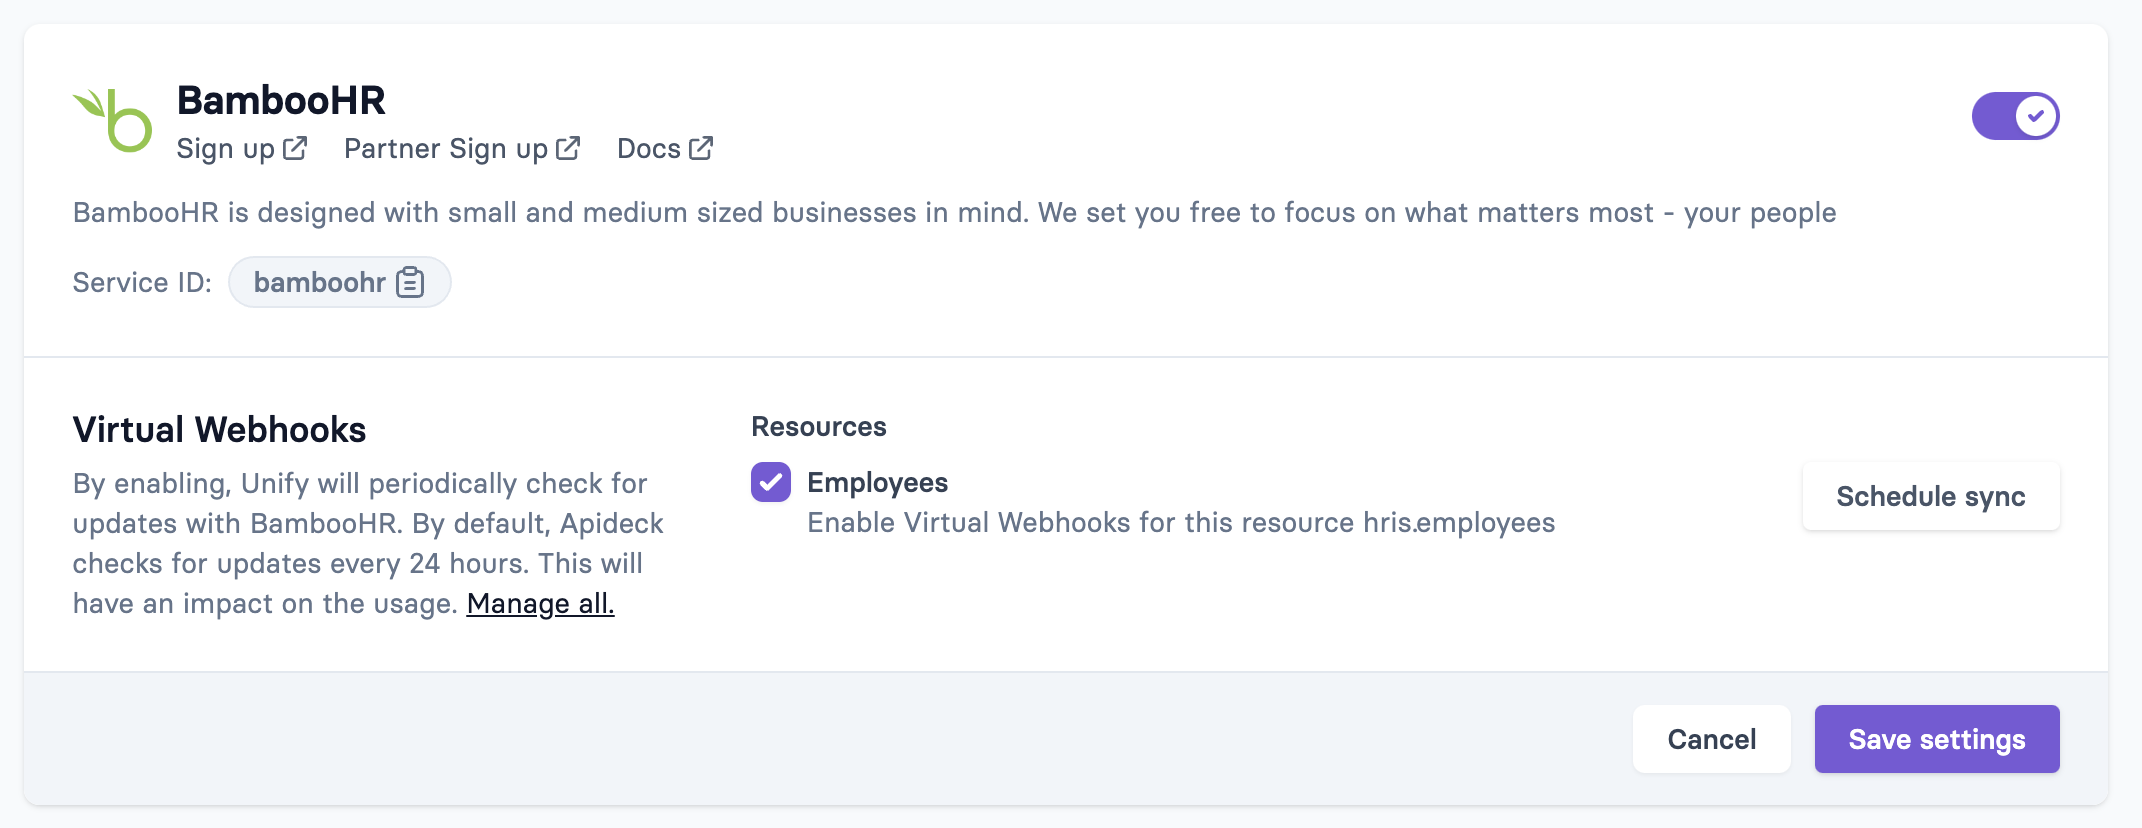
Task: Uncheck the Employees resource checkbox
Action: 771,482
